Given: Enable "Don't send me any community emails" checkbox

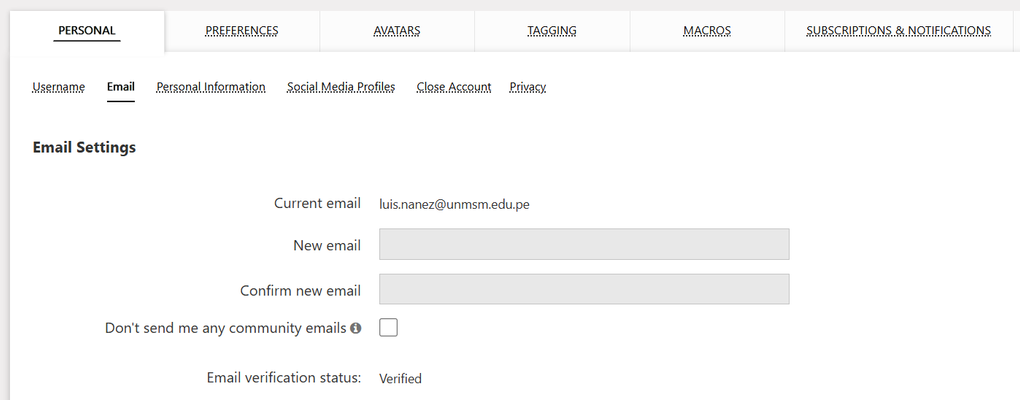Looking at the screenshot, I should [x=388, y=327].
